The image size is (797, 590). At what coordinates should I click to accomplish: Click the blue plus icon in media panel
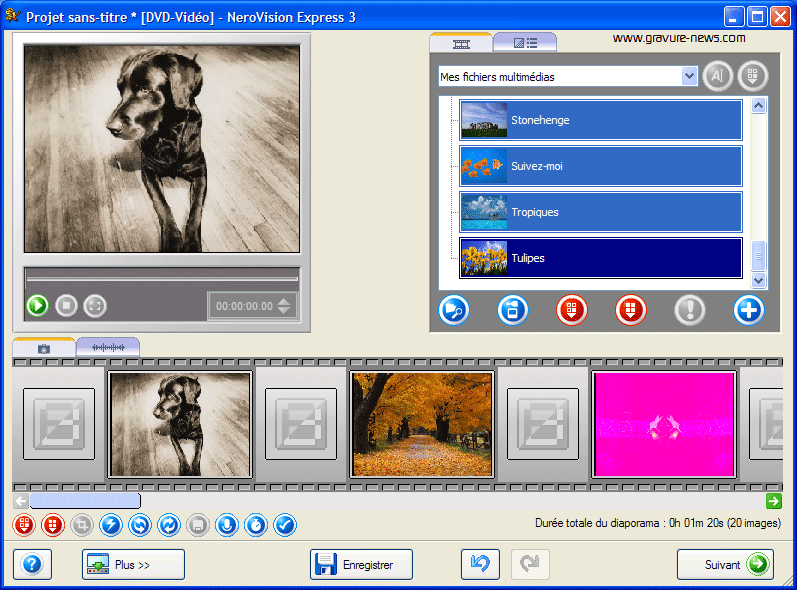point(749,310)
